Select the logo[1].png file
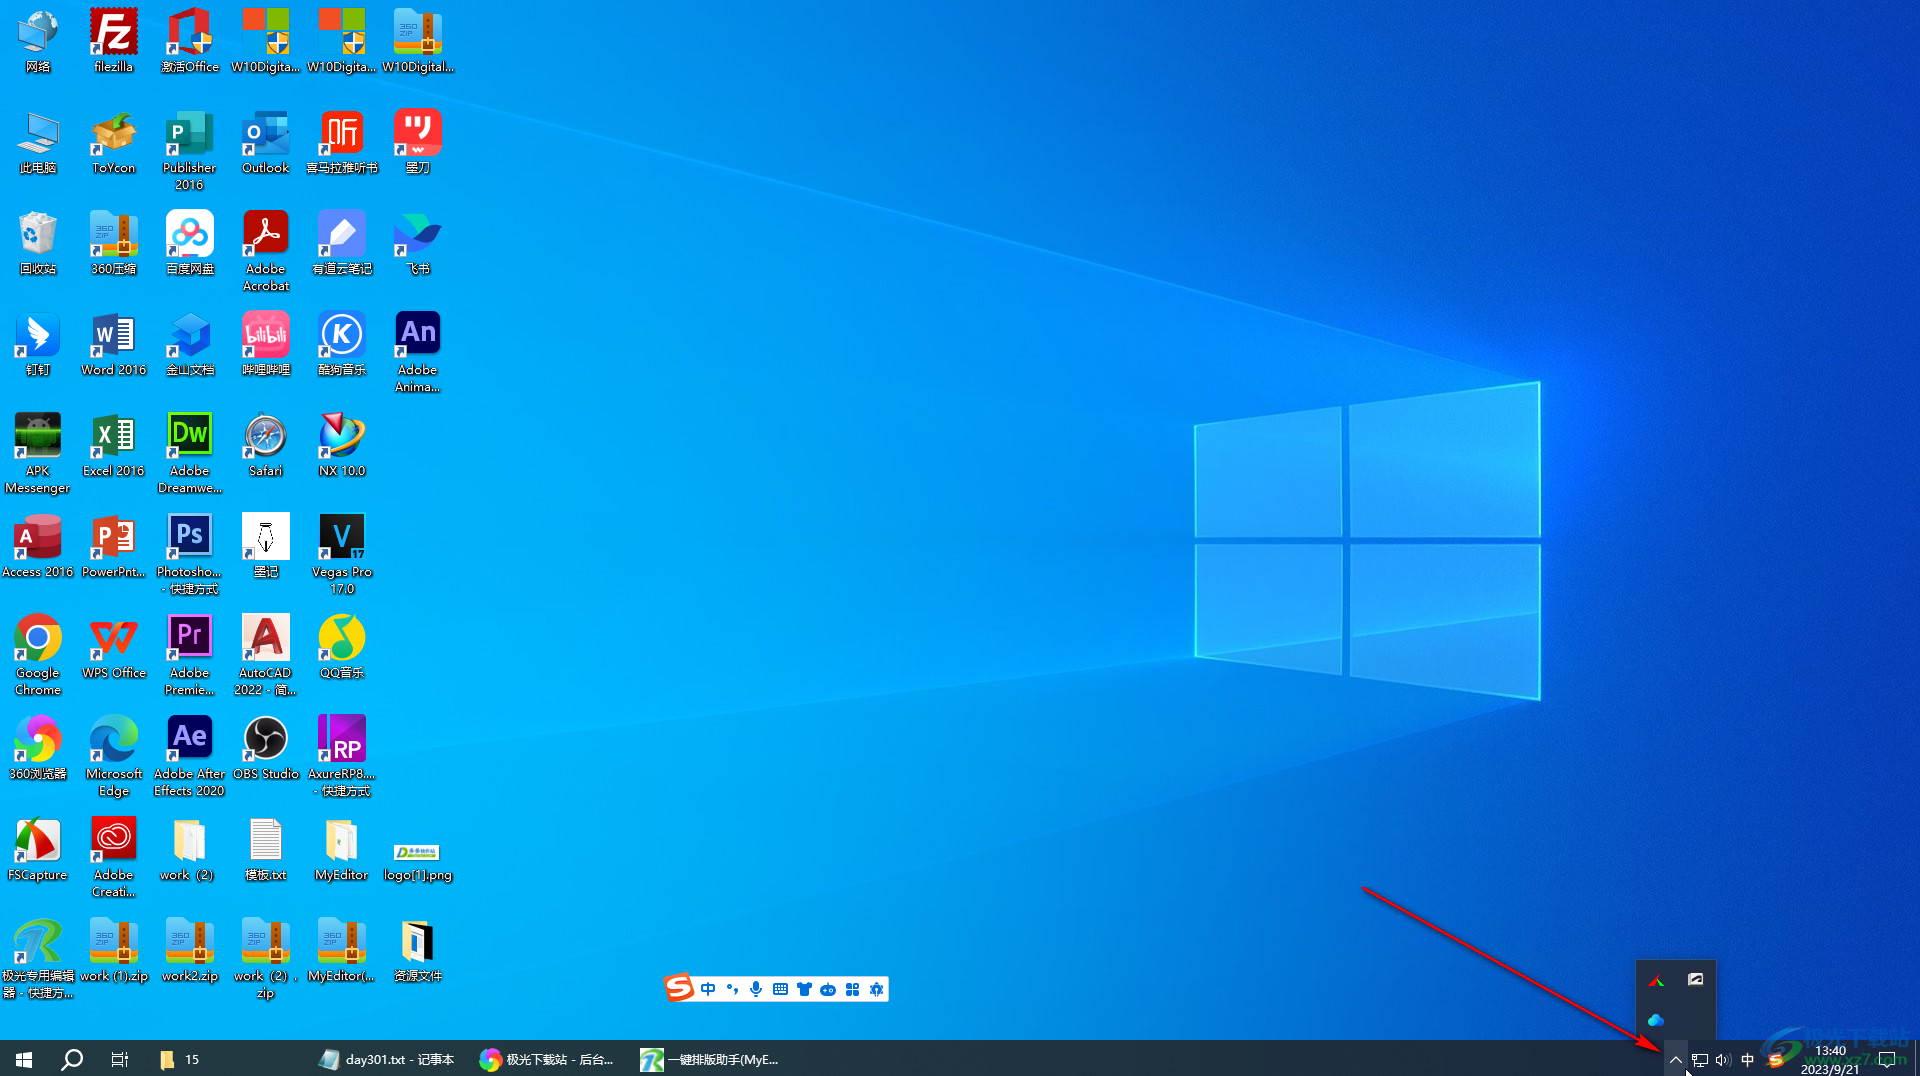 tap(417, 860)
